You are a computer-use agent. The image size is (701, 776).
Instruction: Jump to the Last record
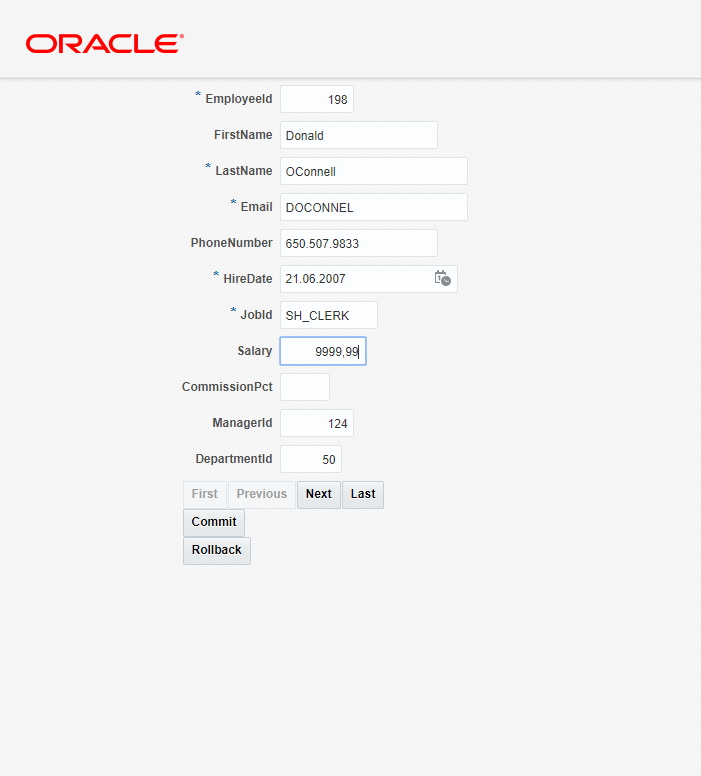363,494
